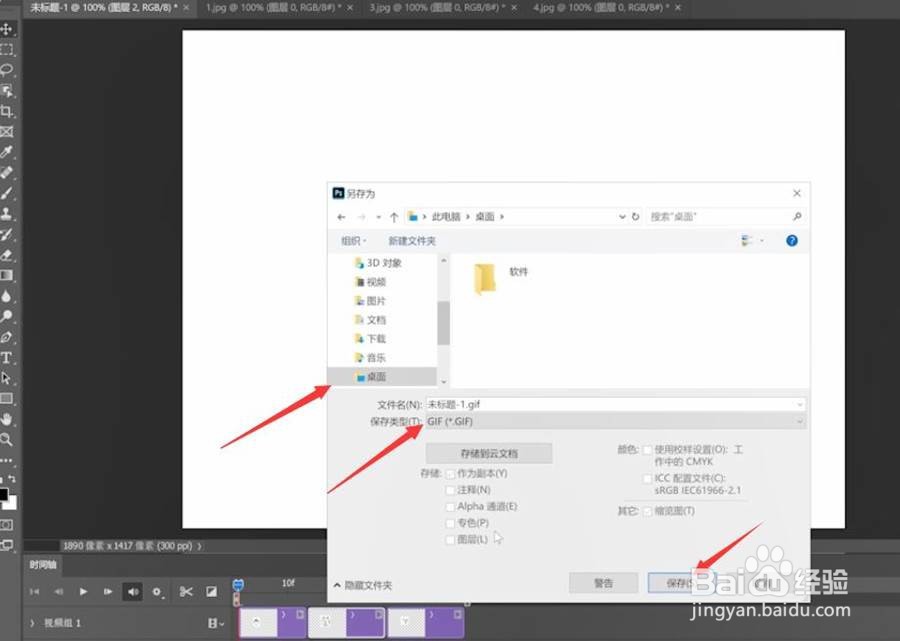Switch to the 3.jpg document tab
The width and height of the screenshot is (900, 641).
coord(437,8)
